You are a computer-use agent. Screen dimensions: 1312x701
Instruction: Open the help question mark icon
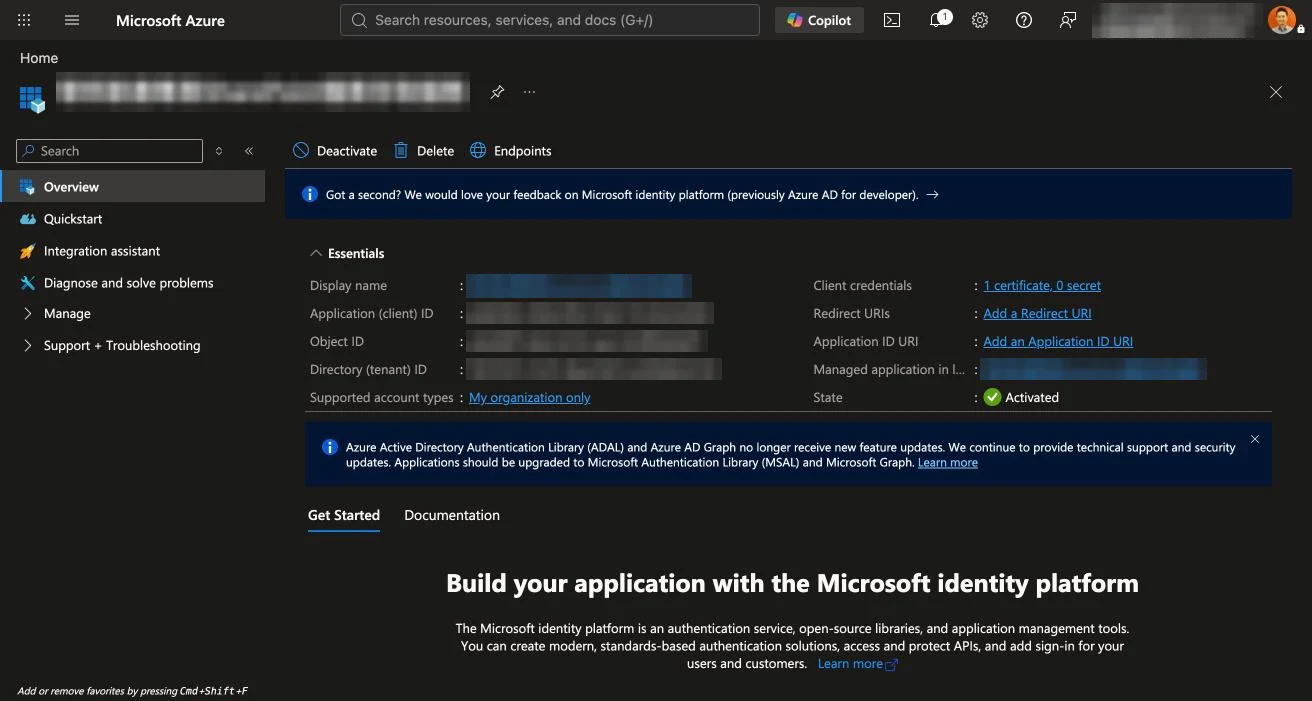click(1024, 20)
